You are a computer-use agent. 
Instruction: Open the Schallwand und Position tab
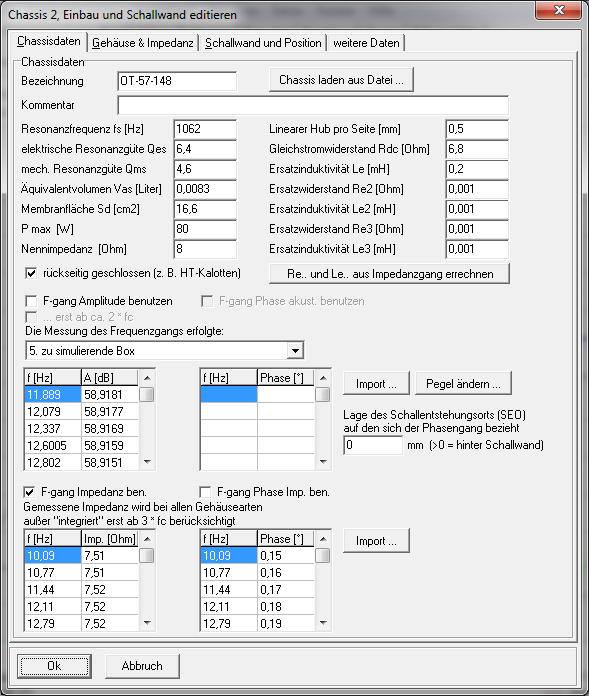(x=263, y=43)
